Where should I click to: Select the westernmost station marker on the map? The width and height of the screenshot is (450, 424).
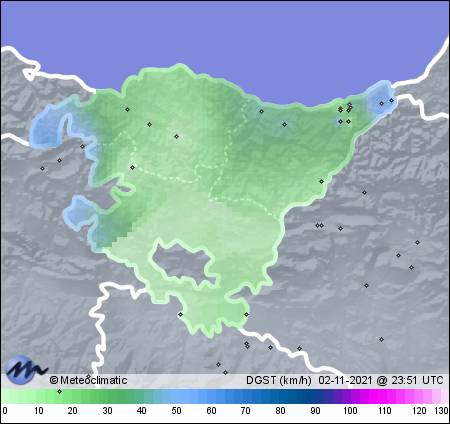tap(42, 168)
